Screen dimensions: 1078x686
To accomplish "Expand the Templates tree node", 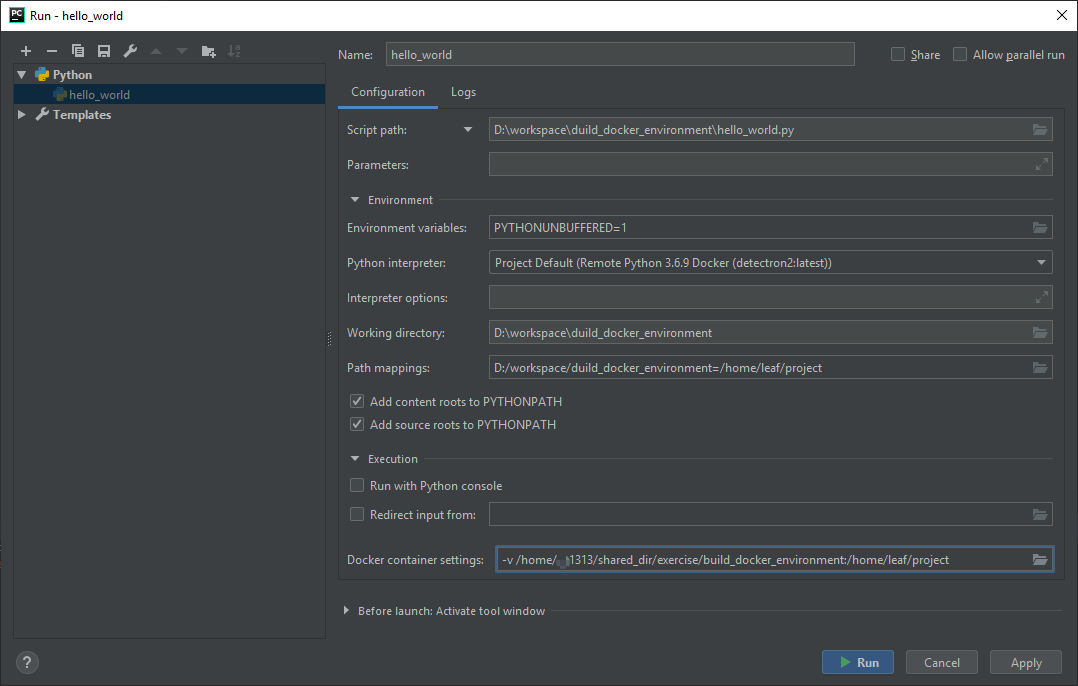I will pos(20,114).
